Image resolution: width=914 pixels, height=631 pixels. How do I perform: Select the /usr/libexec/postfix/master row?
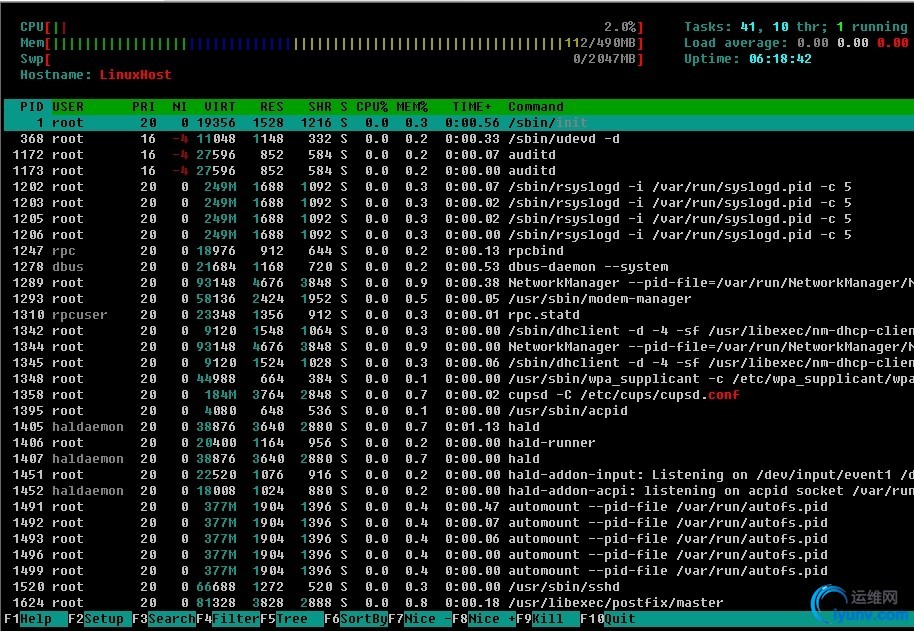459,603
